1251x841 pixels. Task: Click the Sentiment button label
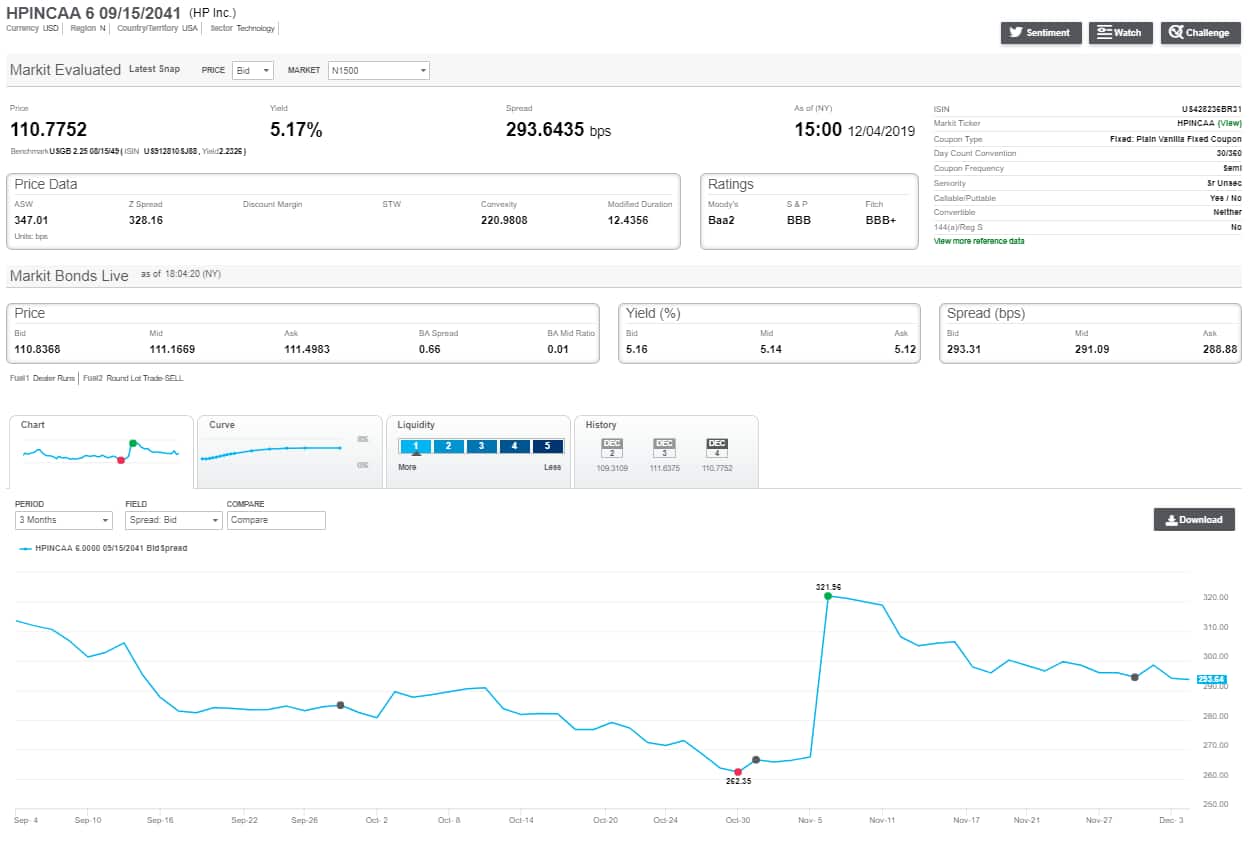[x=1048, y=33]
